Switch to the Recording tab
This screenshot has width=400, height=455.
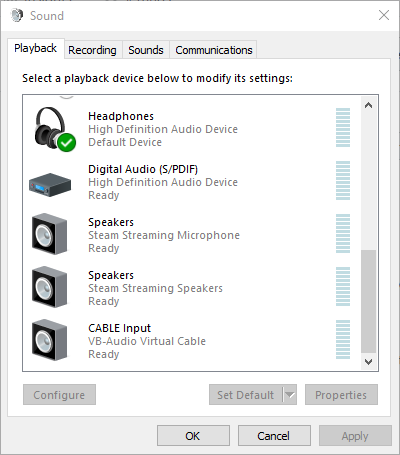[x=92, y=50]
